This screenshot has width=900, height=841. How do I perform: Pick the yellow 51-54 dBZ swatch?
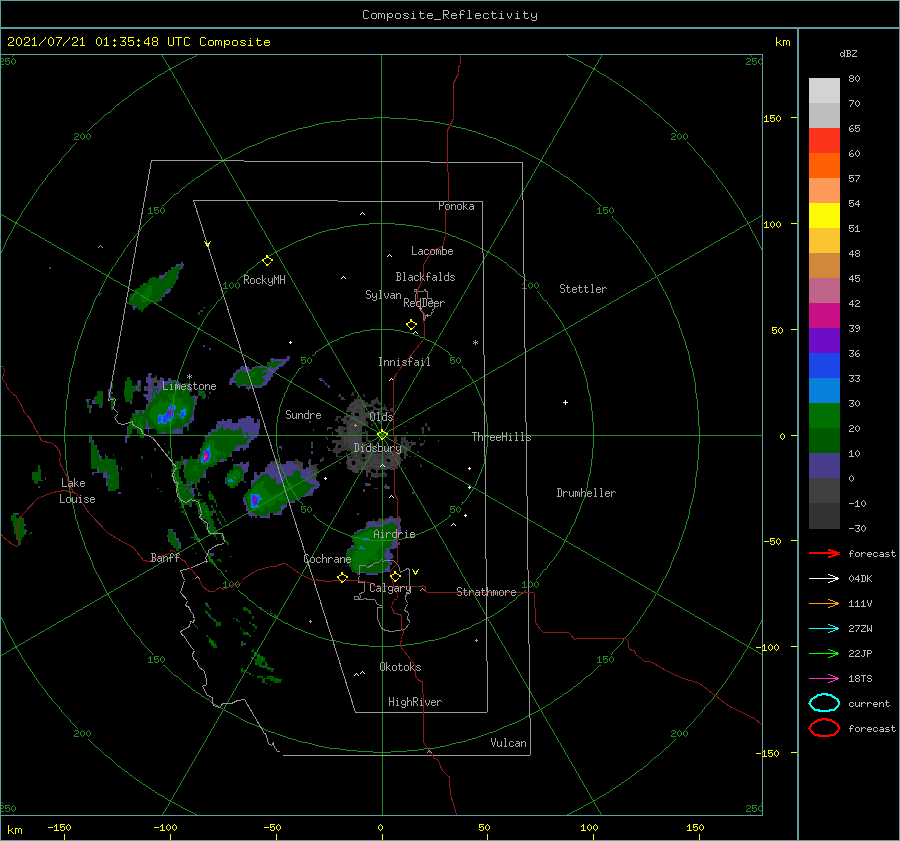[824, 216]
